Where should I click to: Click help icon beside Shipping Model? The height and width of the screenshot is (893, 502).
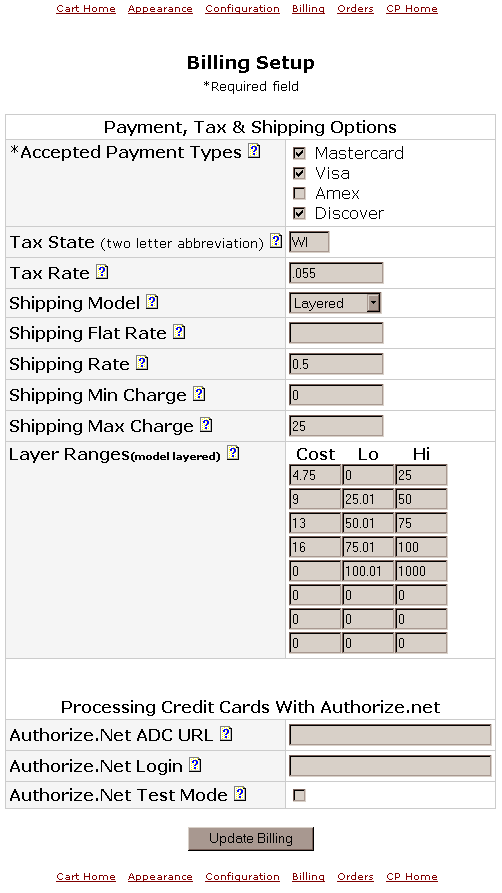[152, 302]
